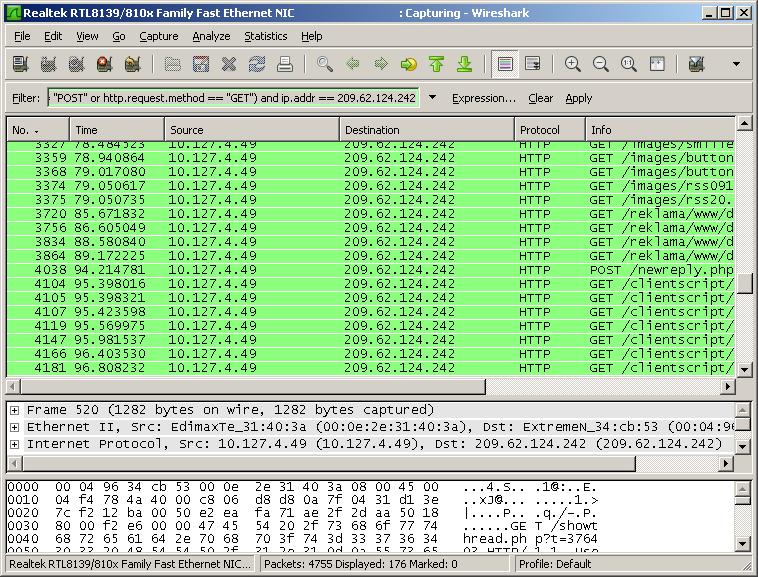Go back in packet history arrow

click(353, 64)
